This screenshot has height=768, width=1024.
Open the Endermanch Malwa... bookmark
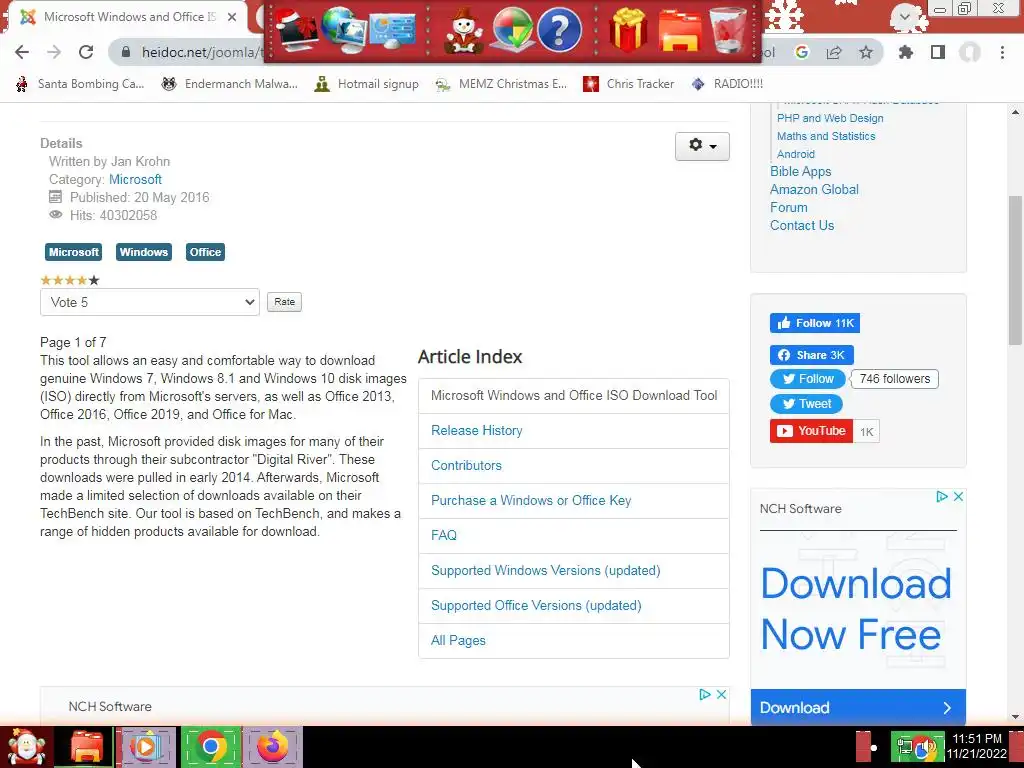click(230, 84)
